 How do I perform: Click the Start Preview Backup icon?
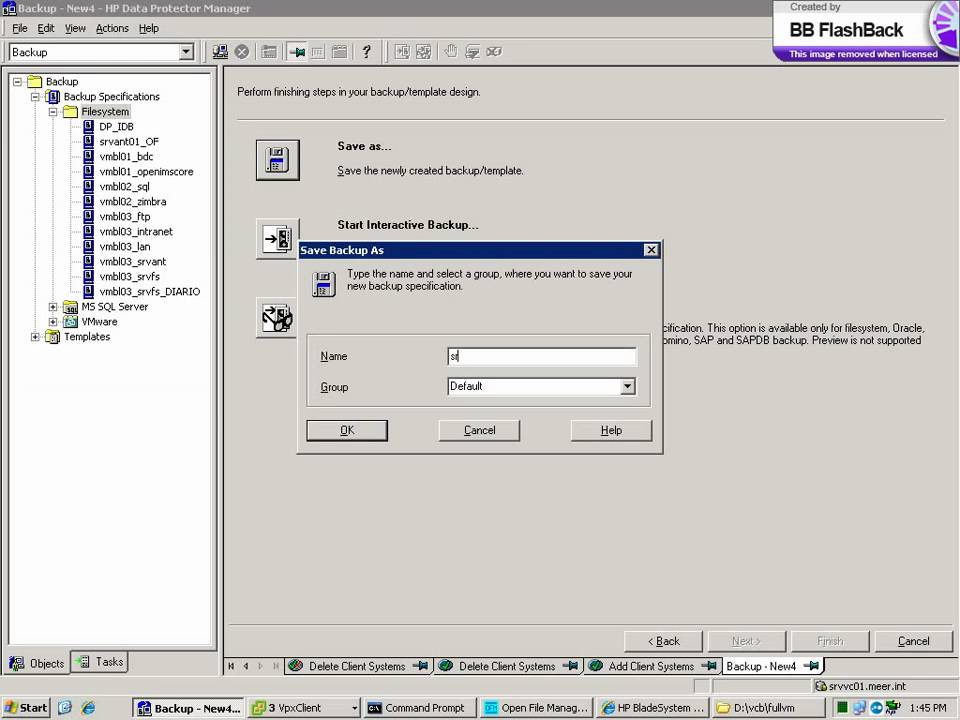(277, 318)
